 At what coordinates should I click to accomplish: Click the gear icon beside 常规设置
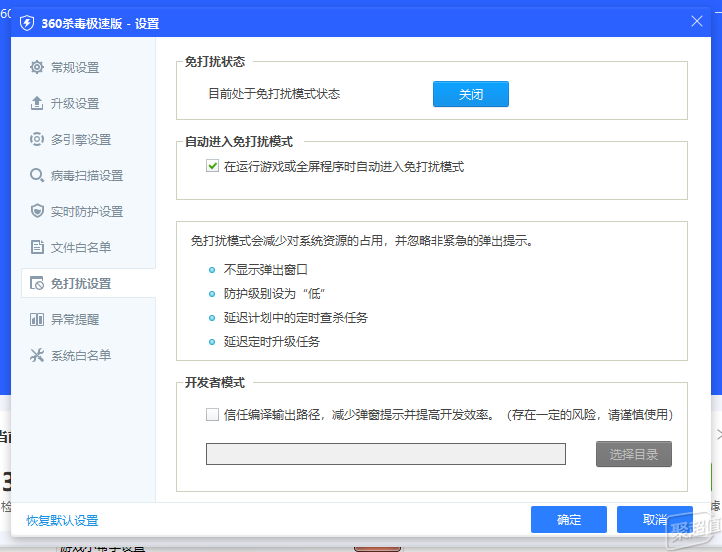point(37,67)
